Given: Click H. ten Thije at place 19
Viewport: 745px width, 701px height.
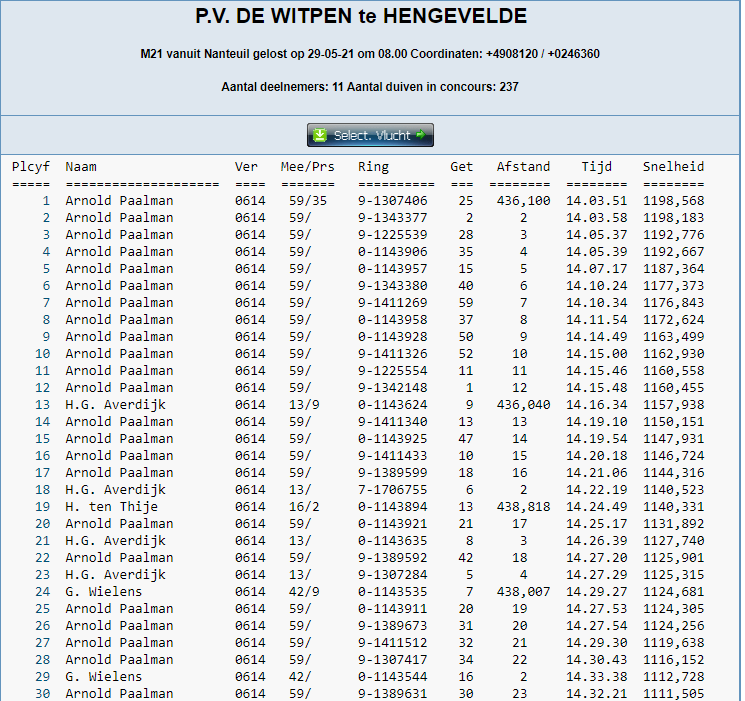Looking at the screenshot, I should click(x=112, y=507).
